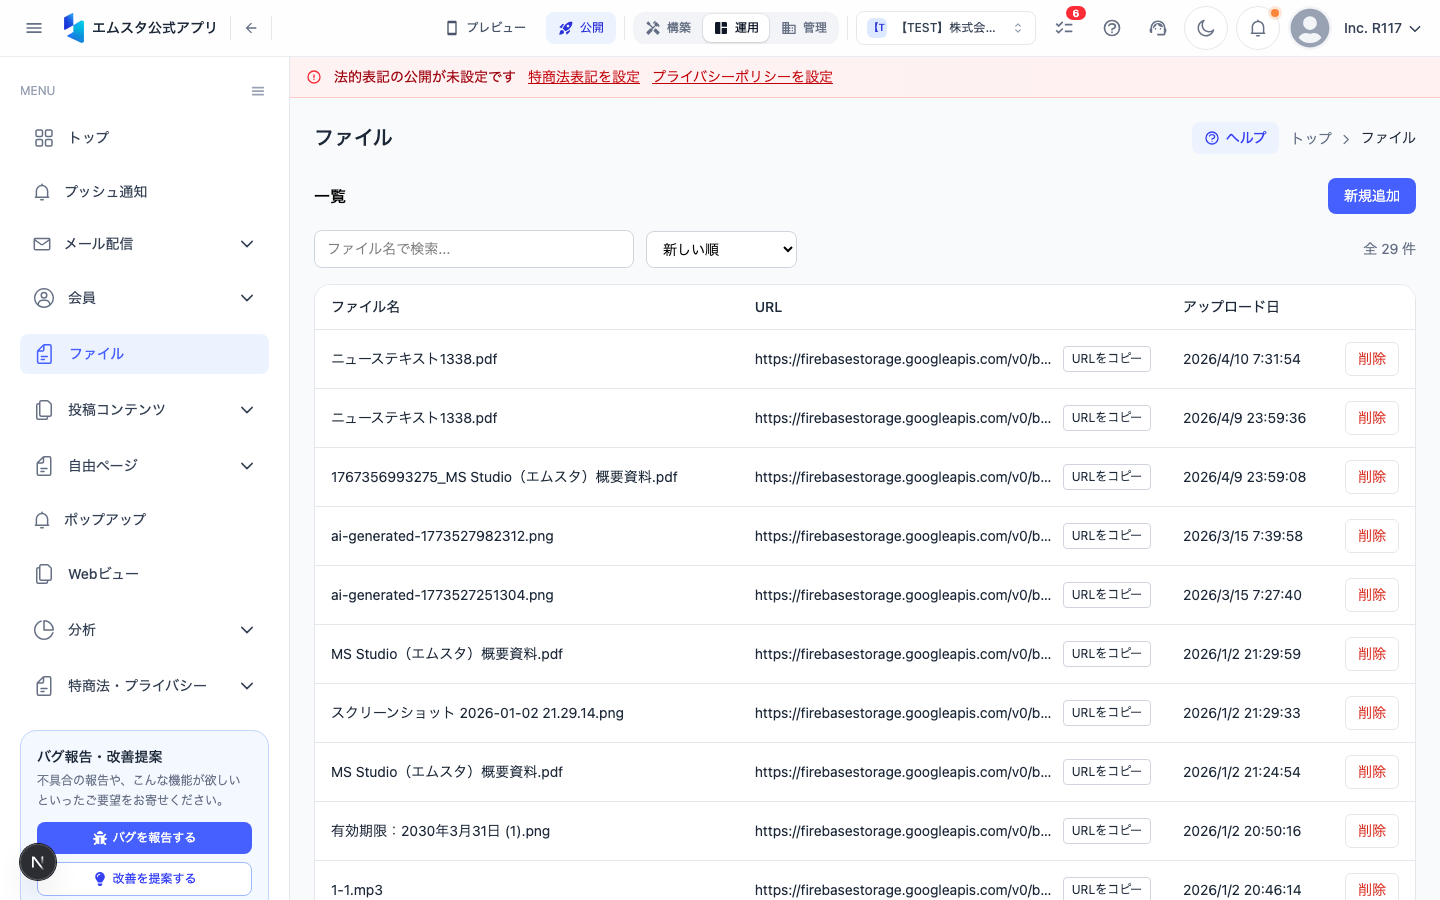This screenshot has height=900, width=1440.
Task: Open the Inc. R117 account dropdown
Action: 1382,28
